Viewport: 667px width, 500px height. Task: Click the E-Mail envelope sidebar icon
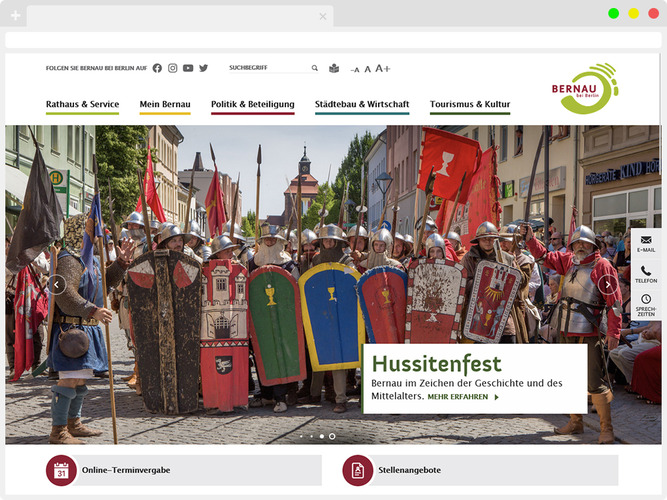click(646, 240)
